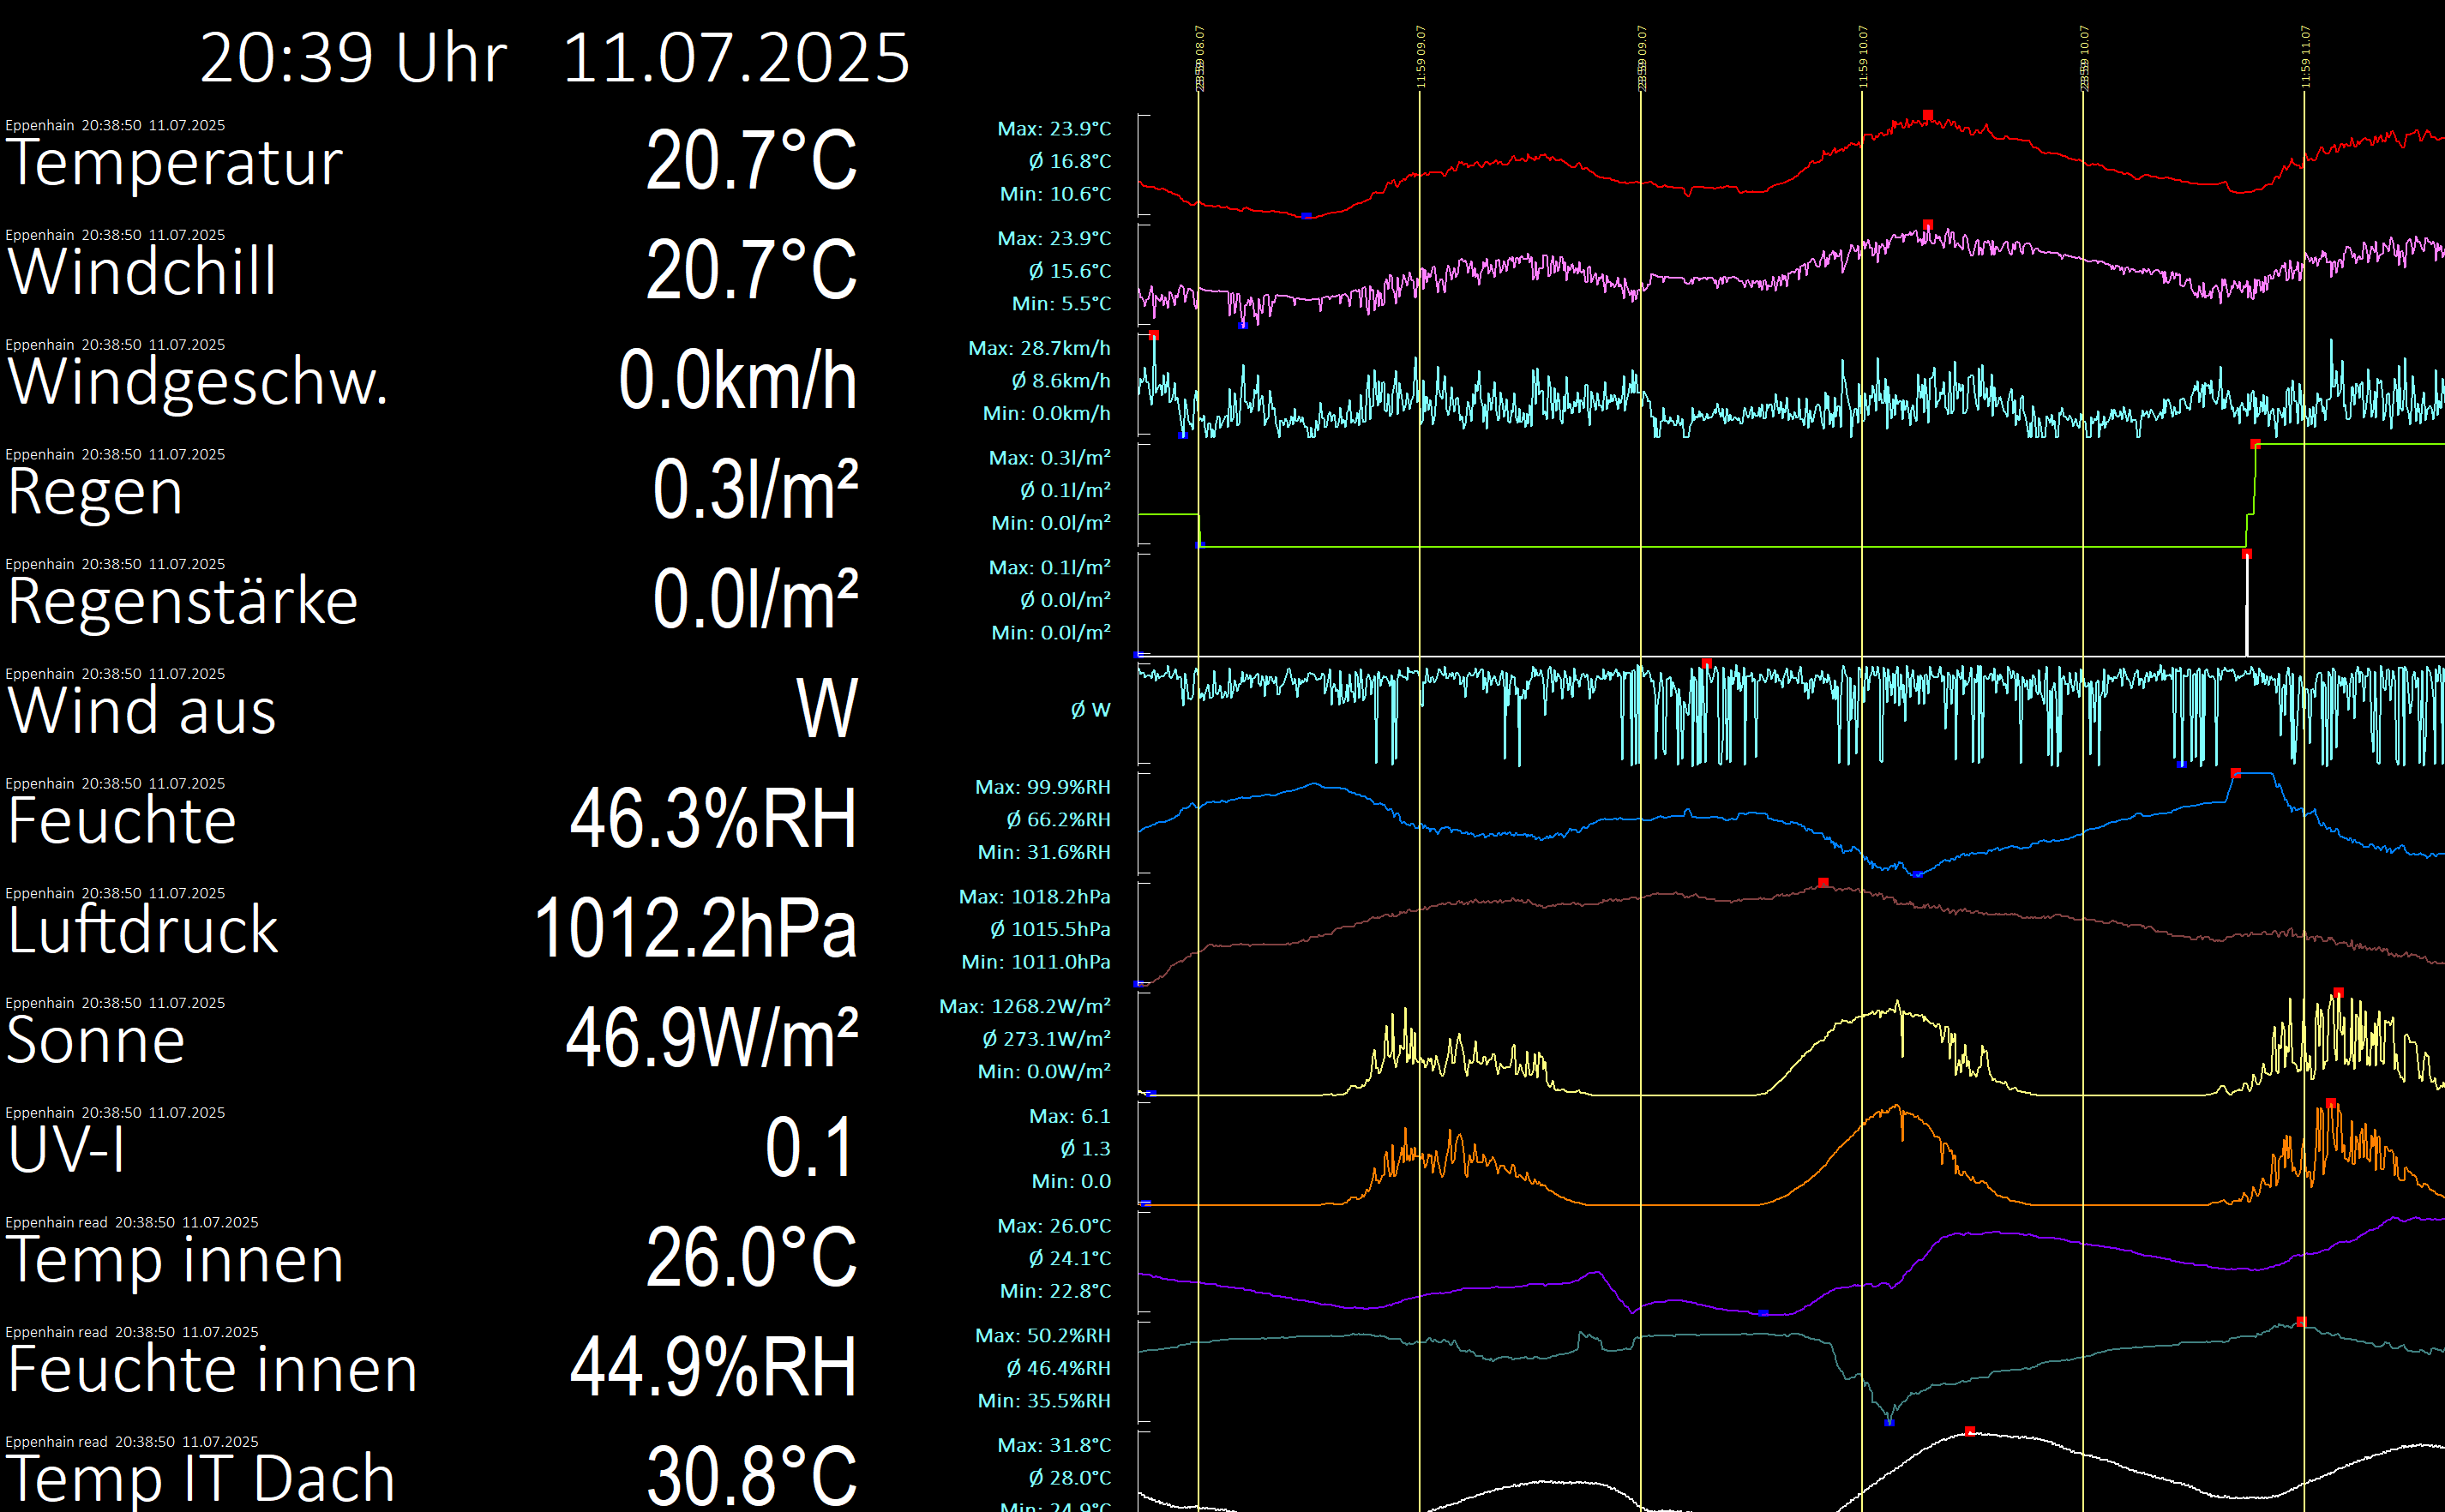The height and width of the screenshot is (1512, 2445).
Task: Click the clock reading "20:39 Uhr"
Action: 354,58
